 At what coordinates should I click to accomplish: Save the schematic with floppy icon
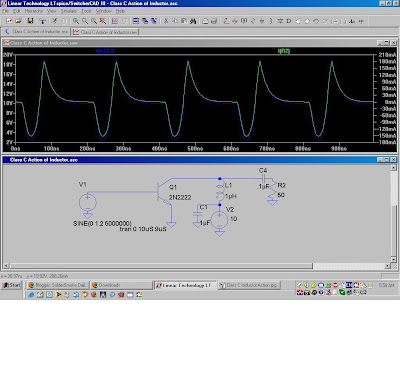point(30,21)
